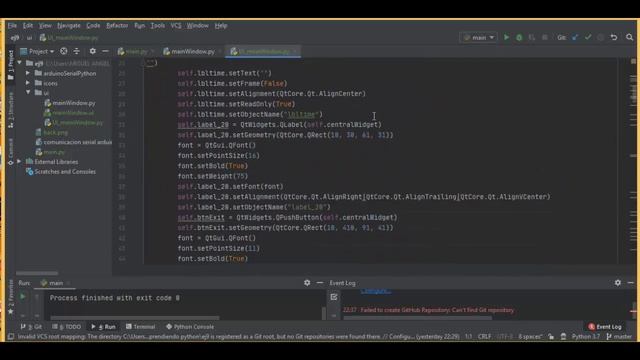This screenshot has height=360, width=640.
Task: Roll back changes with the undo arrow
Action: coord(614,37)
